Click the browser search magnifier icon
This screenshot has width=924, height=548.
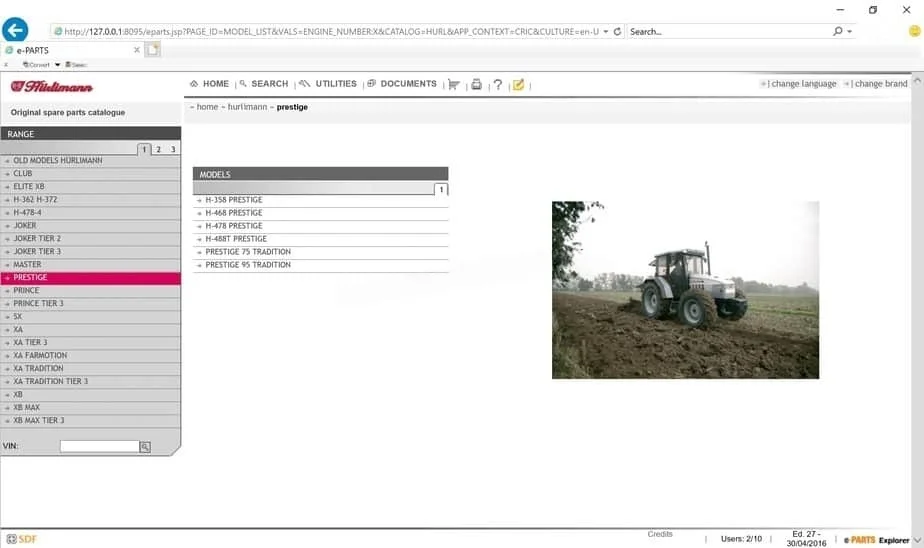tap(837, 31)
